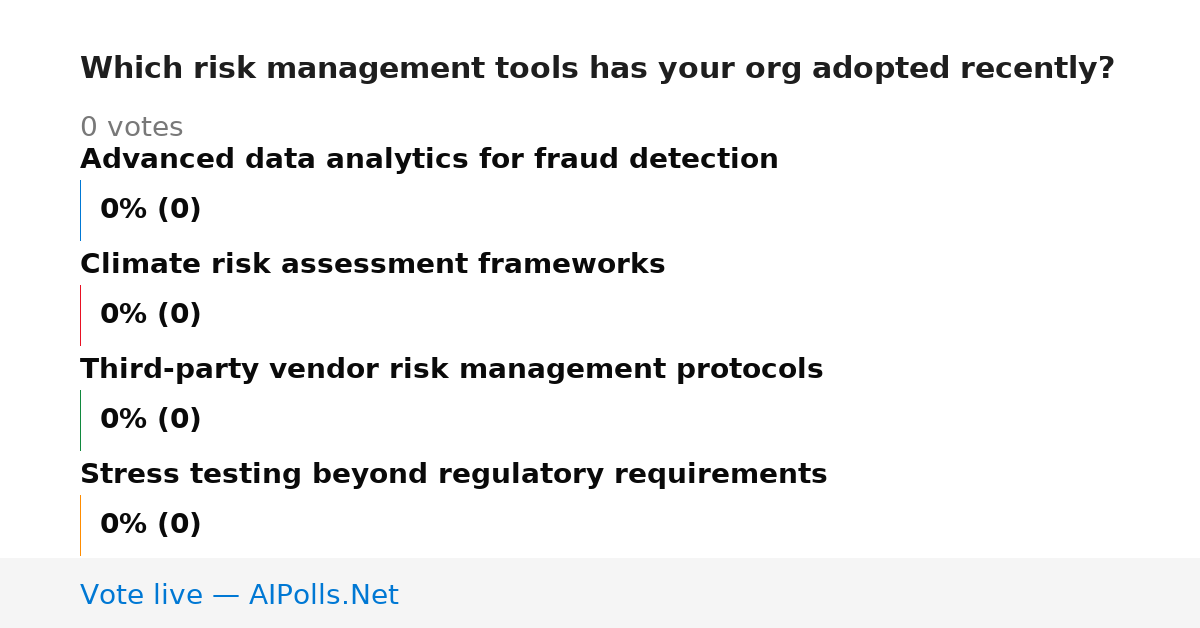
Task: Click result value under Third-party vendor risk
Action: pos(150,420)
